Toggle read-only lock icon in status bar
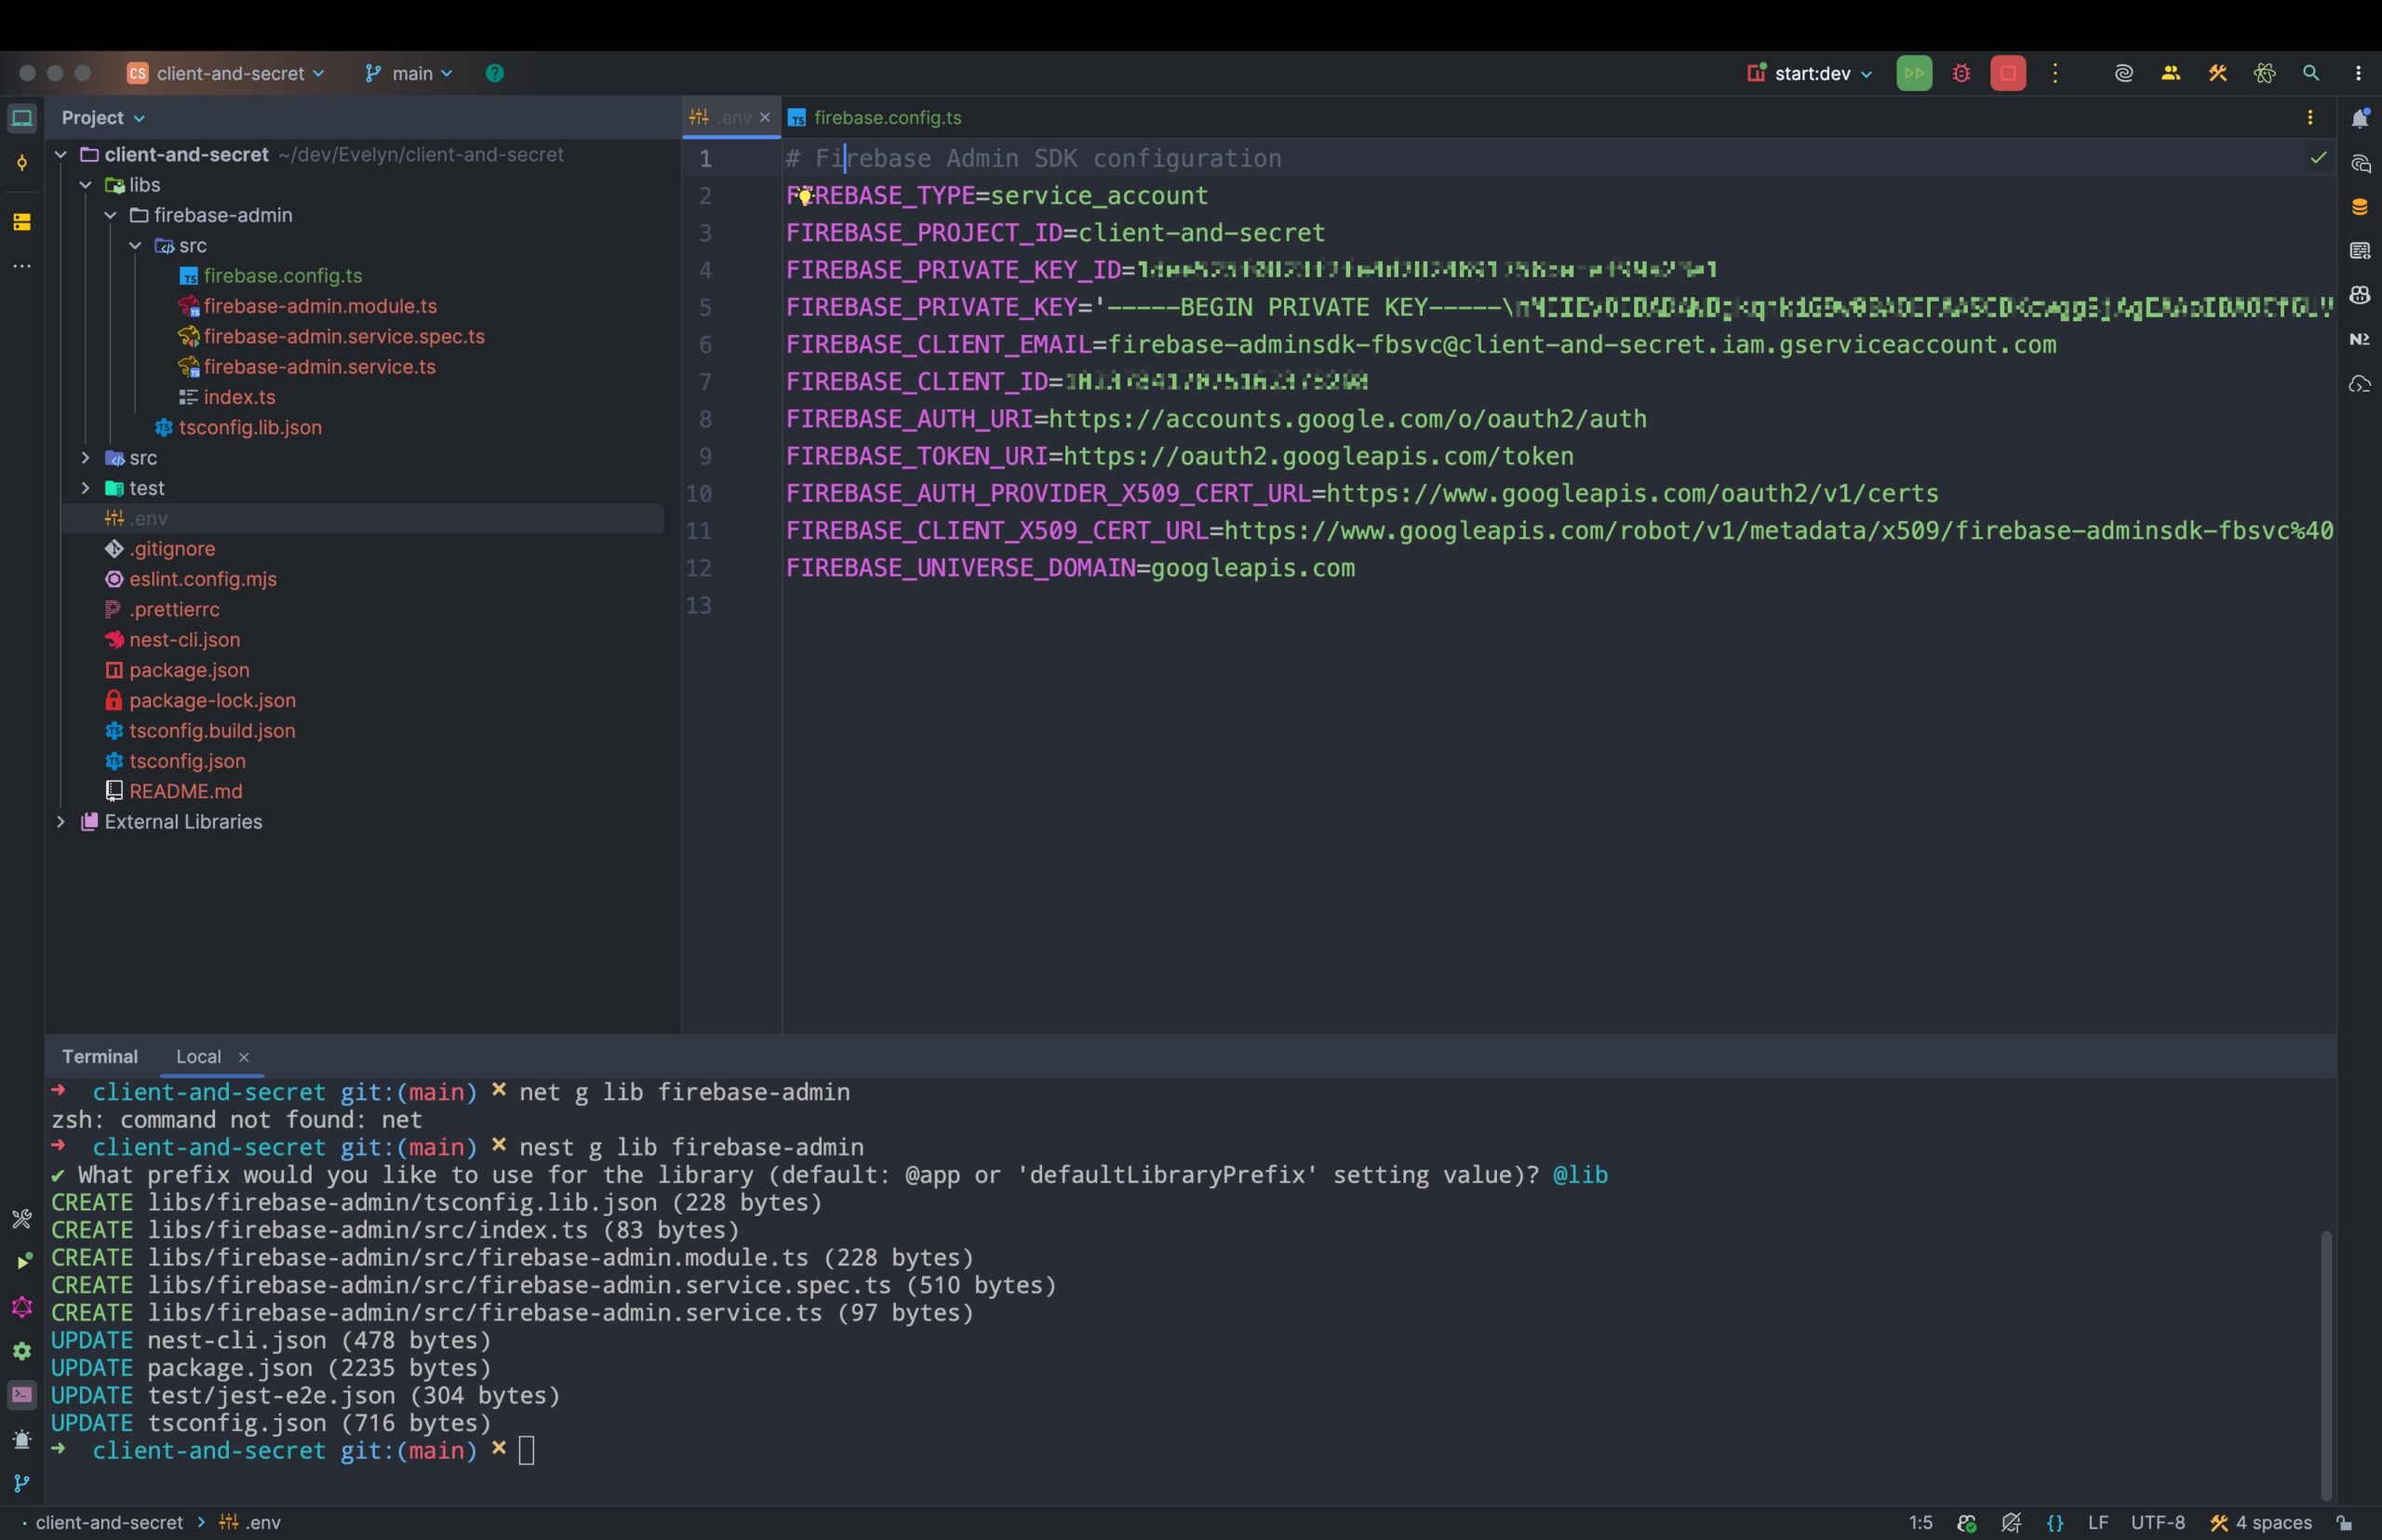 point(2344,1523)
